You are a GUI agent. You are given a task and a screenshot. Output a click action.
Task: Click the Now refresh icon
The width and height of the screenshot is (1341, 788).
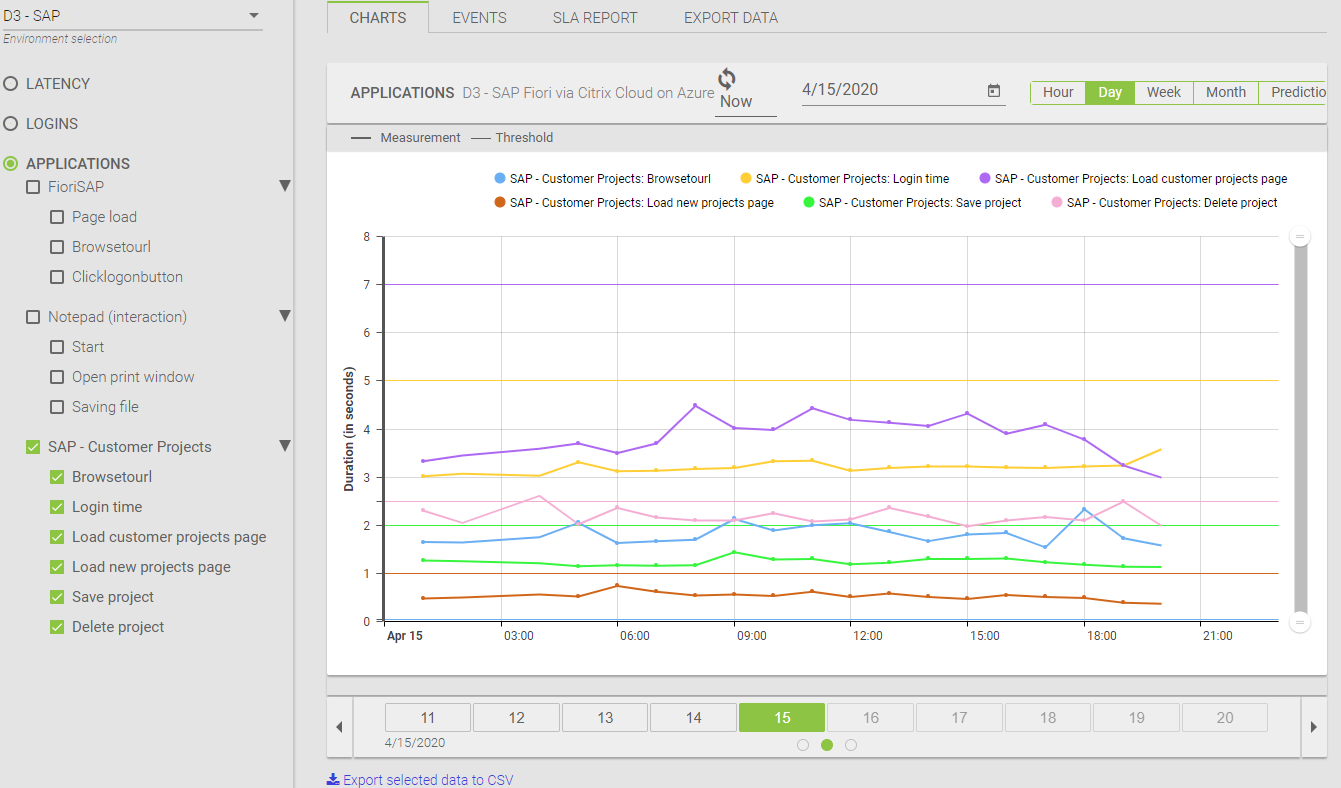[x=727, y=79]
